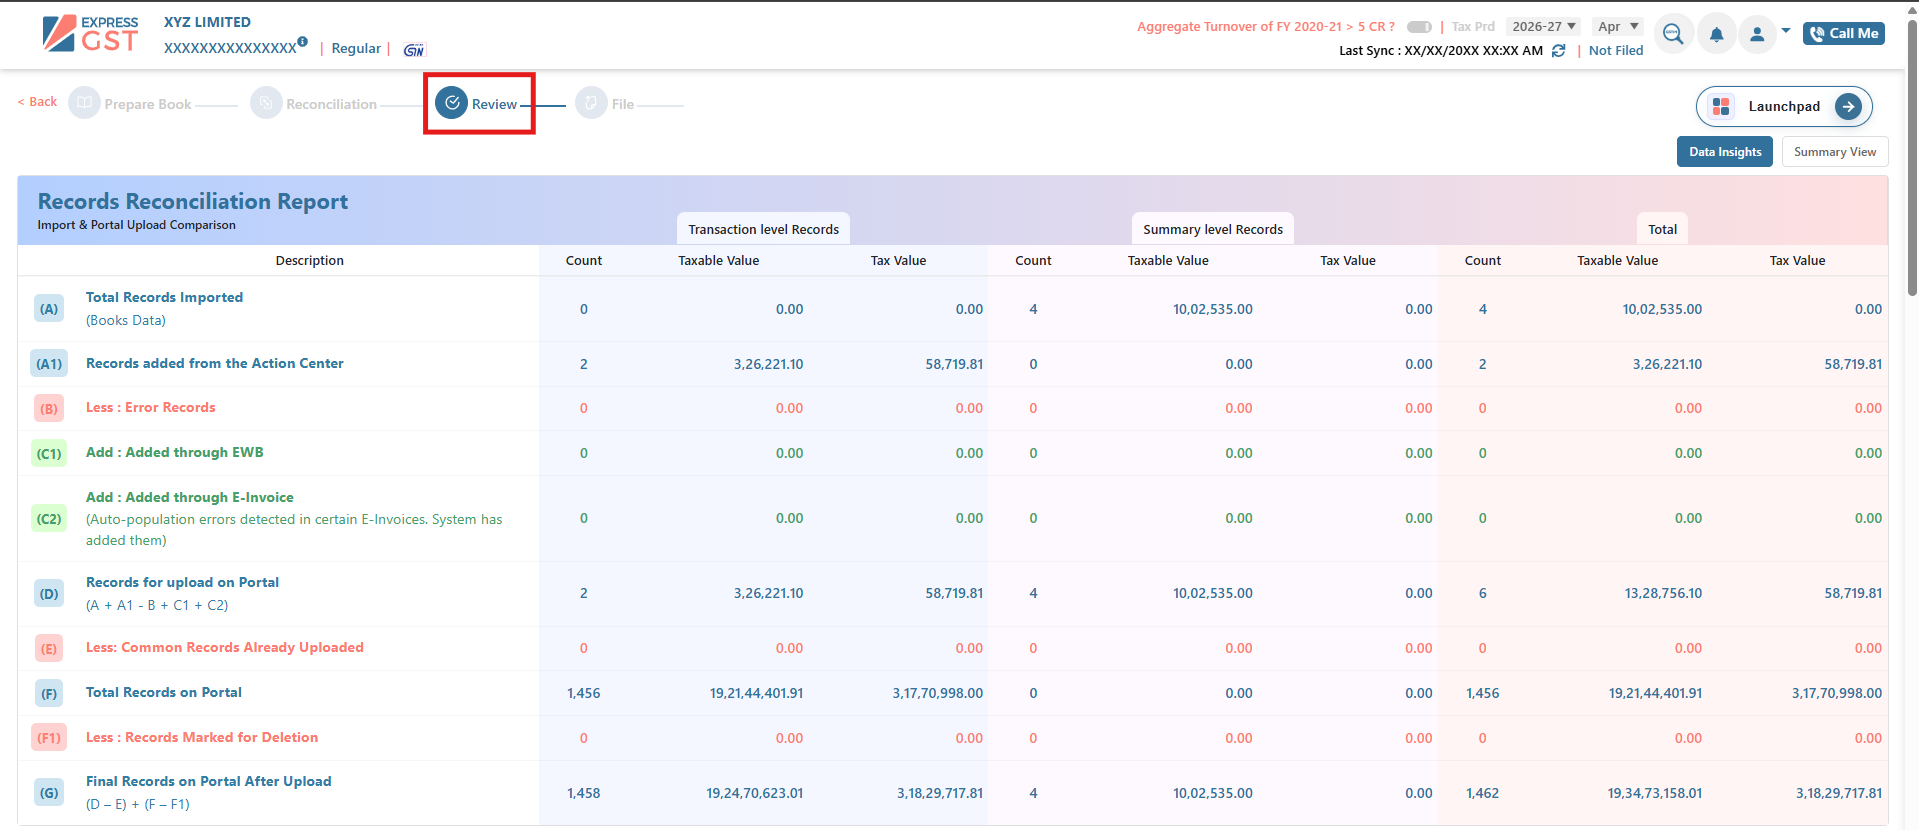Switch to Summary View
Screen dimensions: 1919x830
point(1834,152)
